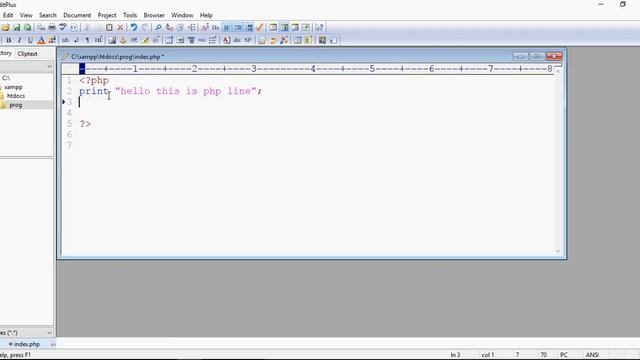
Task: Insert heading tag with H icon
Action: (x=98, y=40)
